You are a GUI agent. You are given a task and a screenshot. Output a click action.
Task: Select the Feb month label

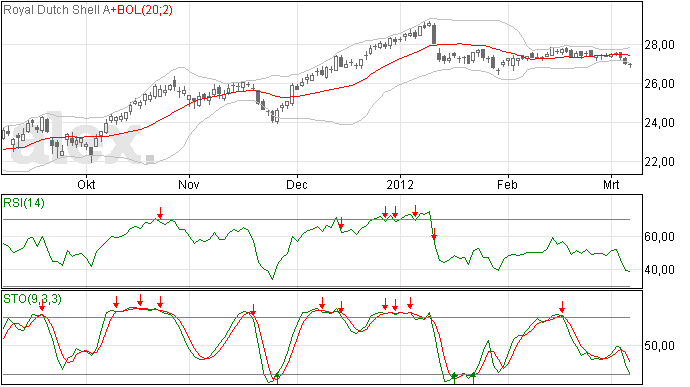pos(507,184)
